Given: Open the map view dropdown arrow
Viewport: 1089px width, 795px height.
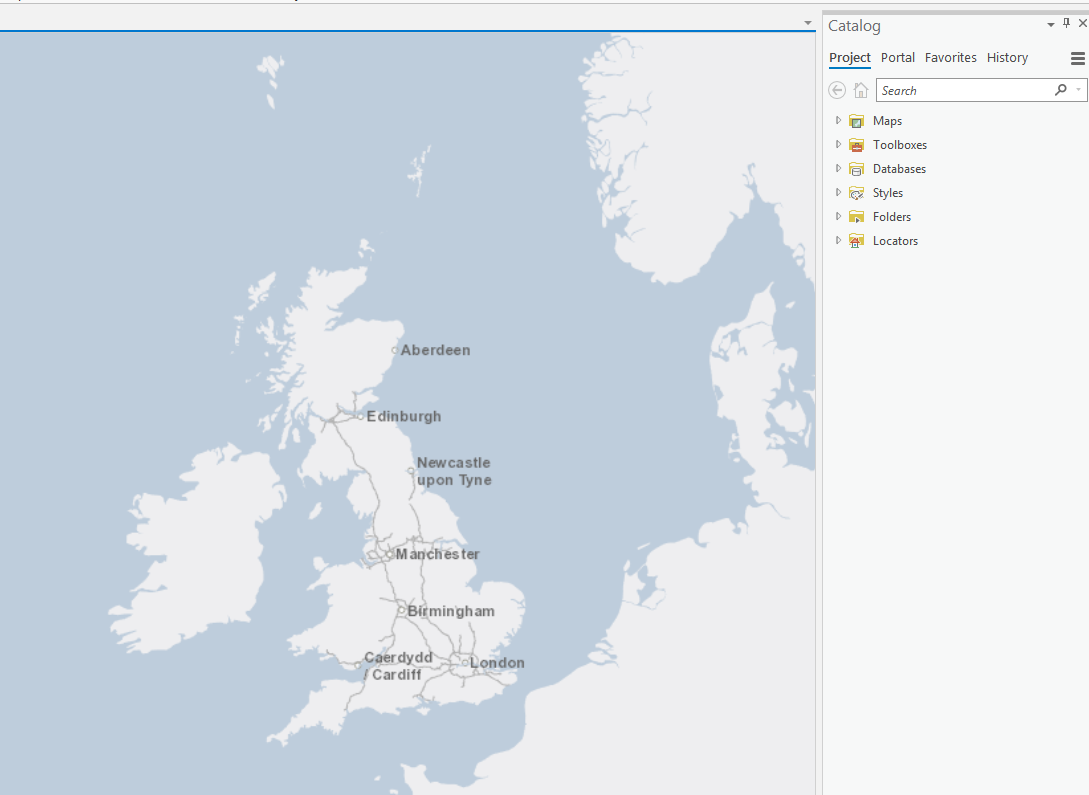Looking at the screenshot, I should click(806, 22).
